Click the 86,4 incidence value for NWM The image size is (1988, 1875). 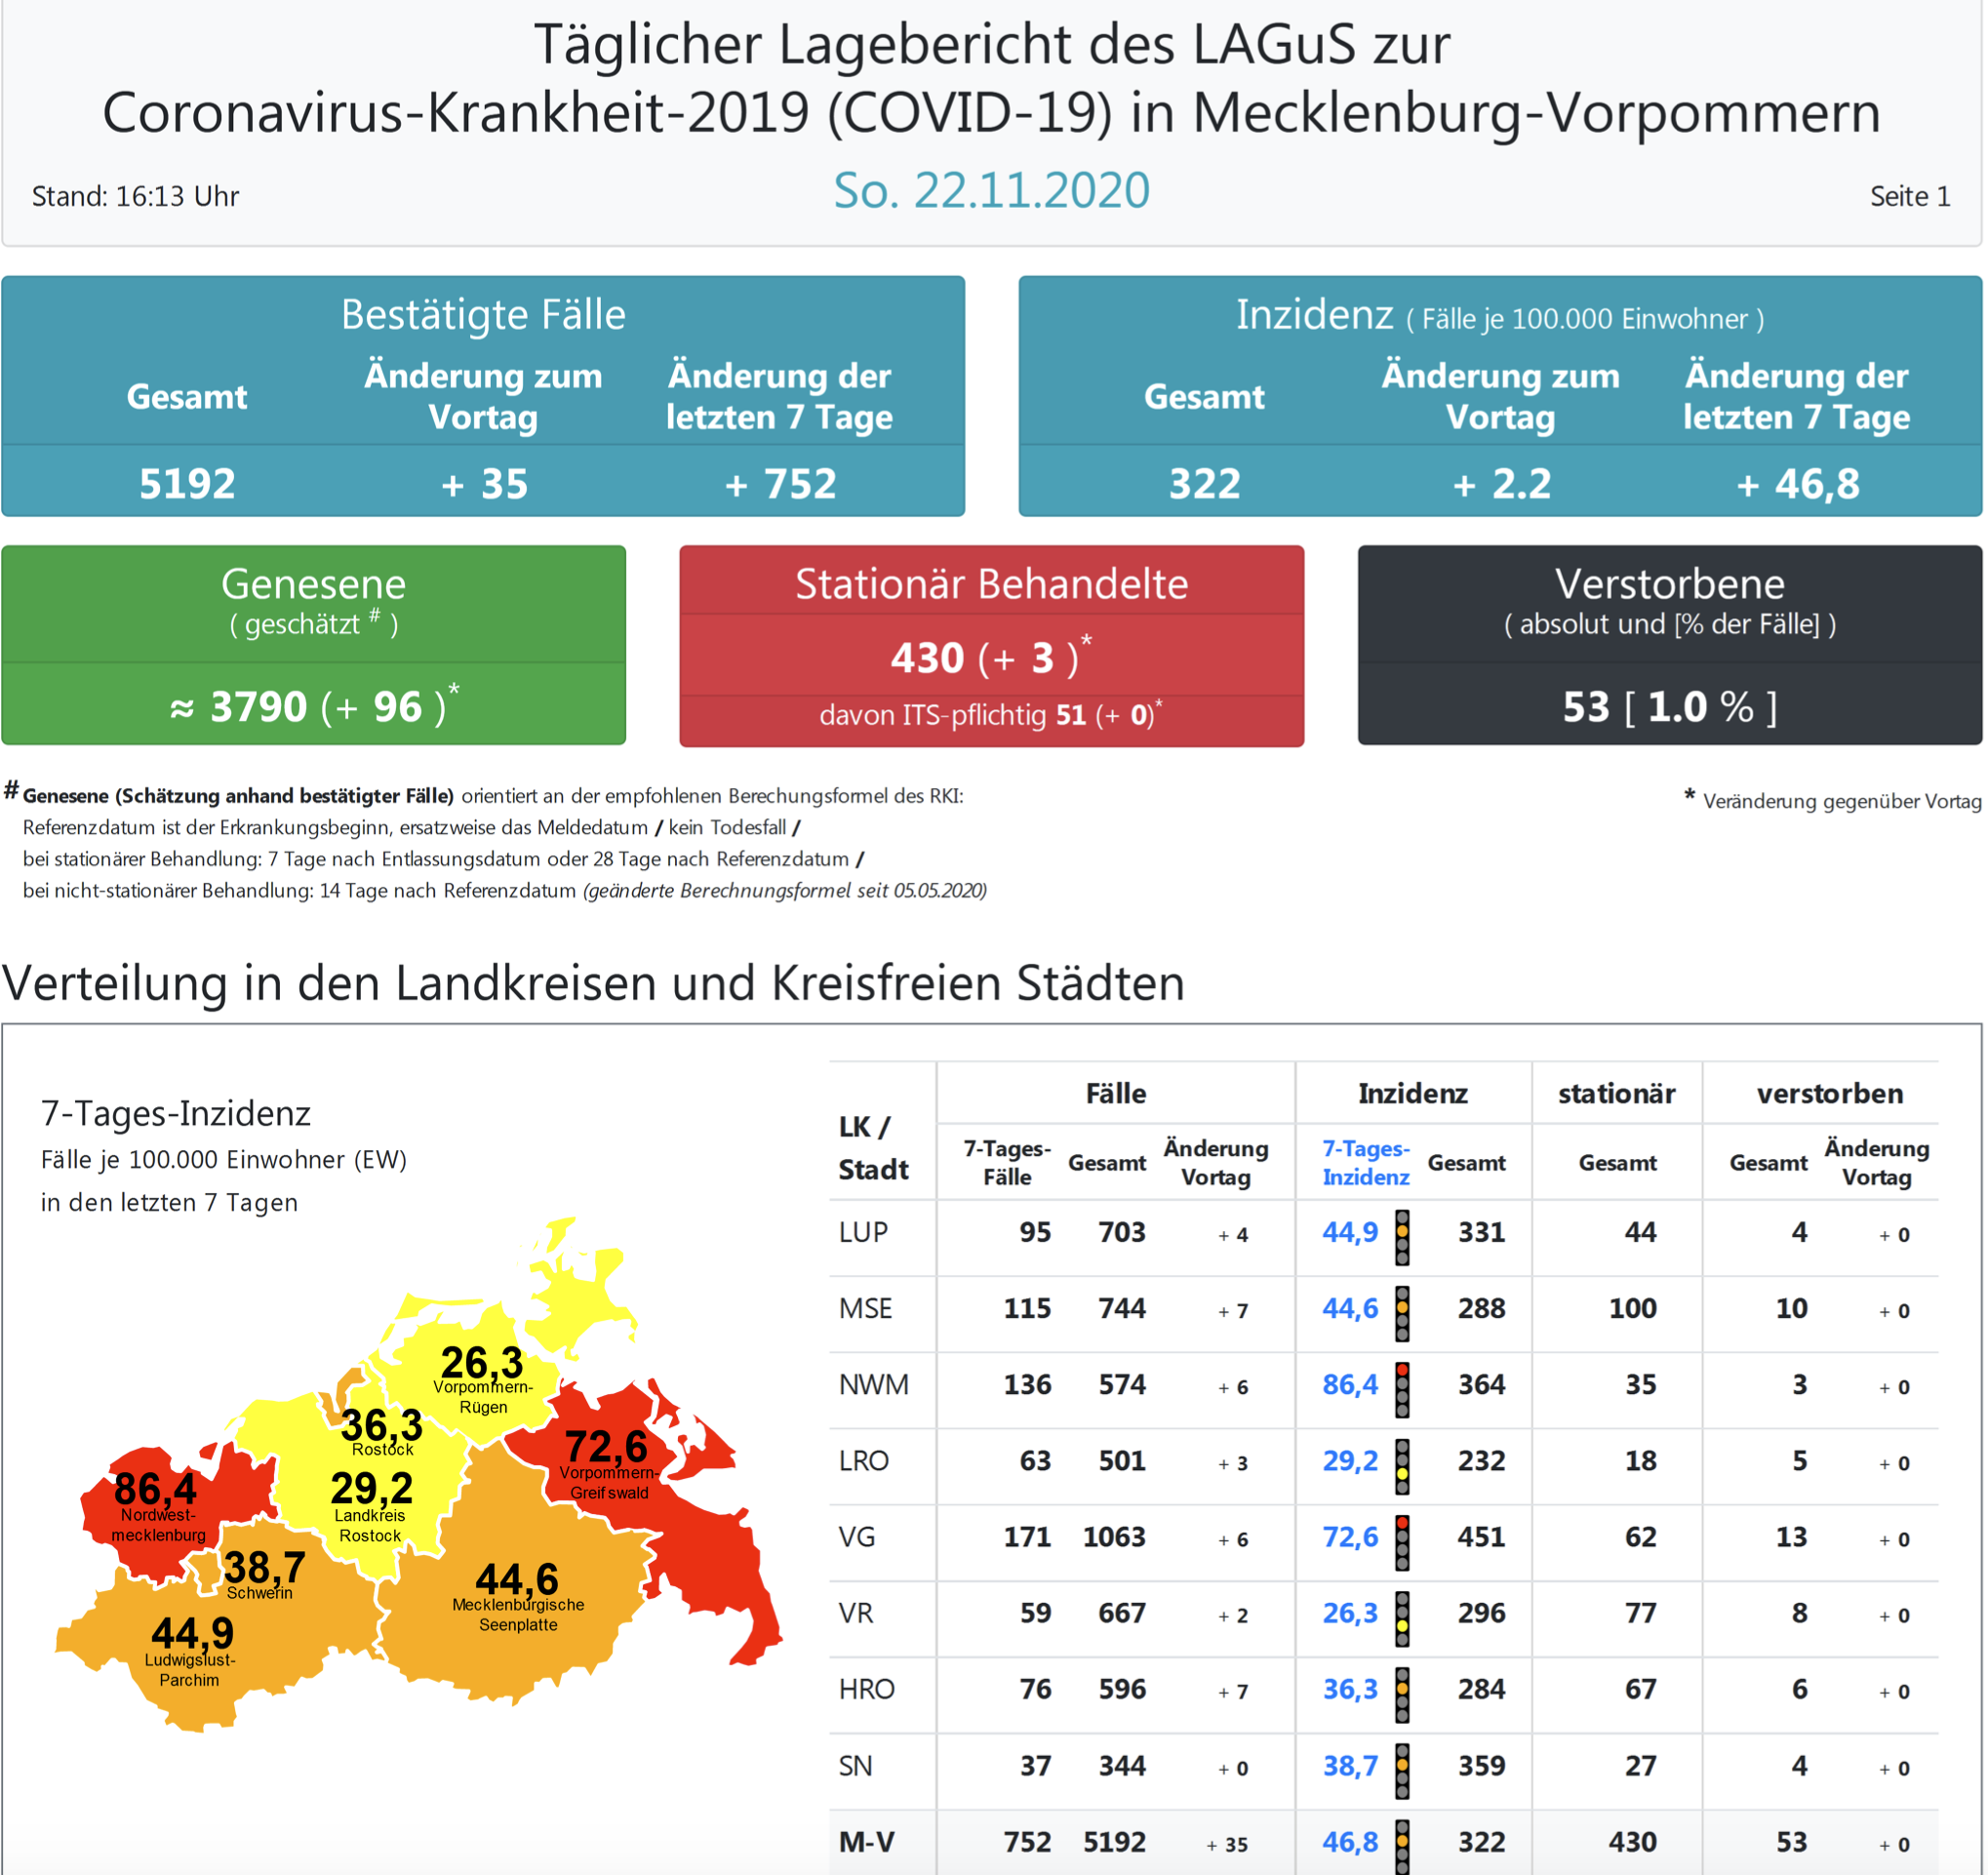click(x=1349, y=1385)
